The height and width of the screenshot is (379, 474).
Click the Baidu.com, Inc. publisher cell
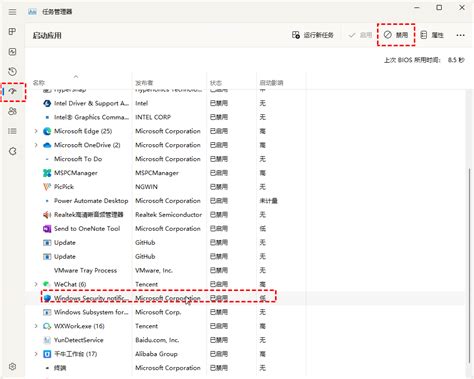(157, 340)
